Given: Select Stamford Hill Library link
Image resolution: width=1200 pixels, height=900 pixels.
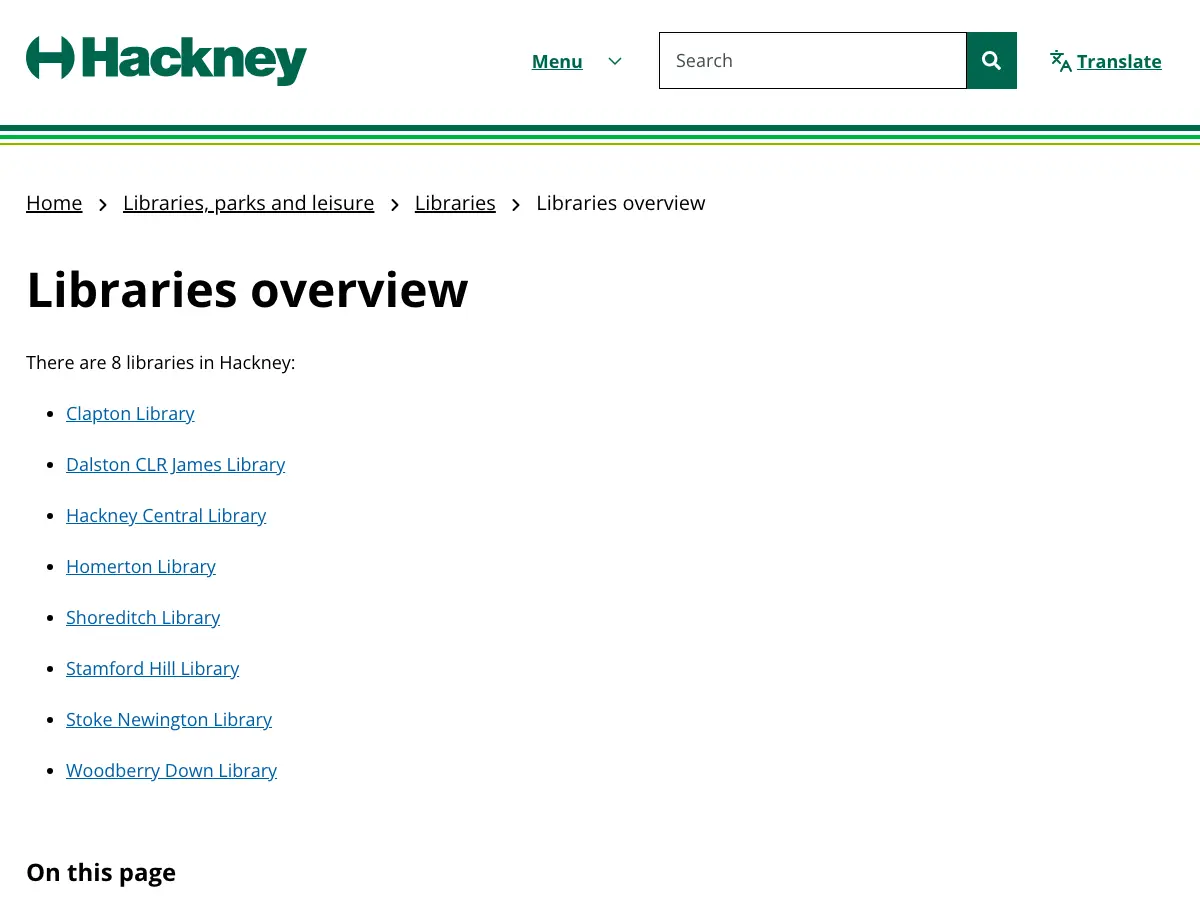Looking at the screenshot, I should click(x=153, y=668).
